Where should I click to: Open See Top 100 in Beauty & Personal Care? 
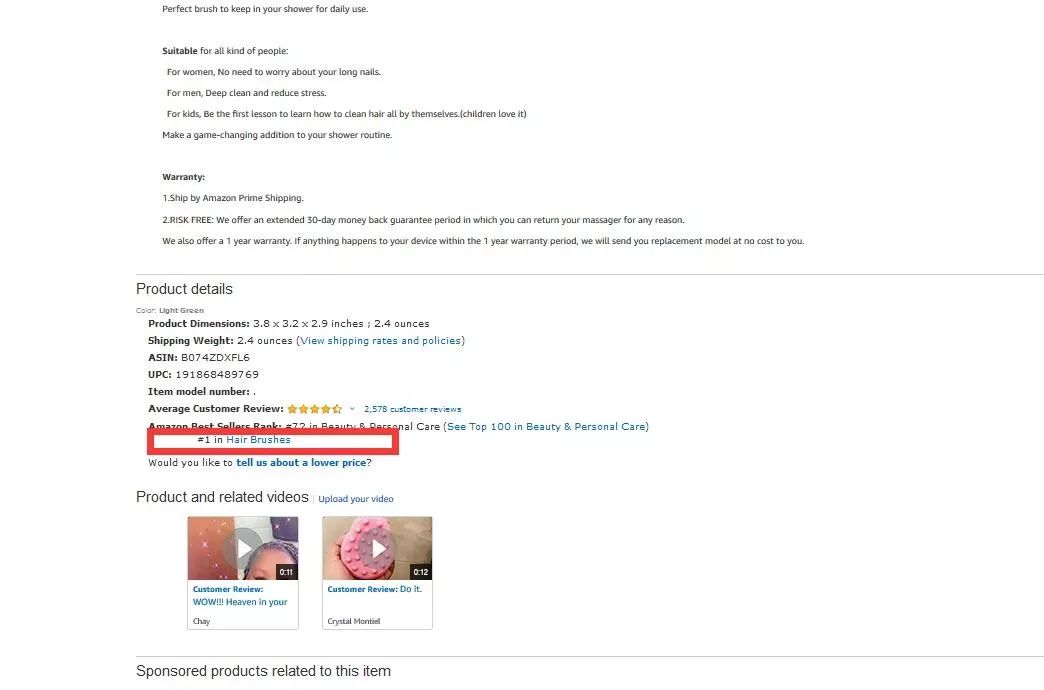coord(546,426)
